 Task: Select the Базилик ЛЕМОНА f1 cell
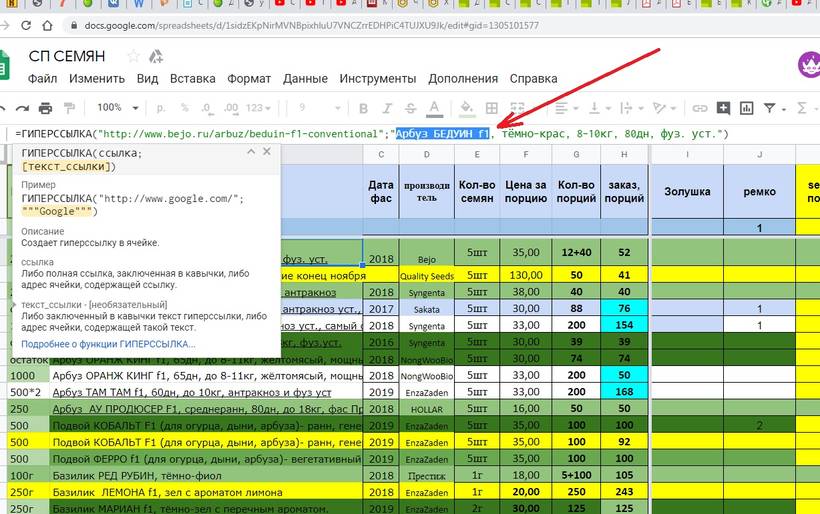[206, 492]
